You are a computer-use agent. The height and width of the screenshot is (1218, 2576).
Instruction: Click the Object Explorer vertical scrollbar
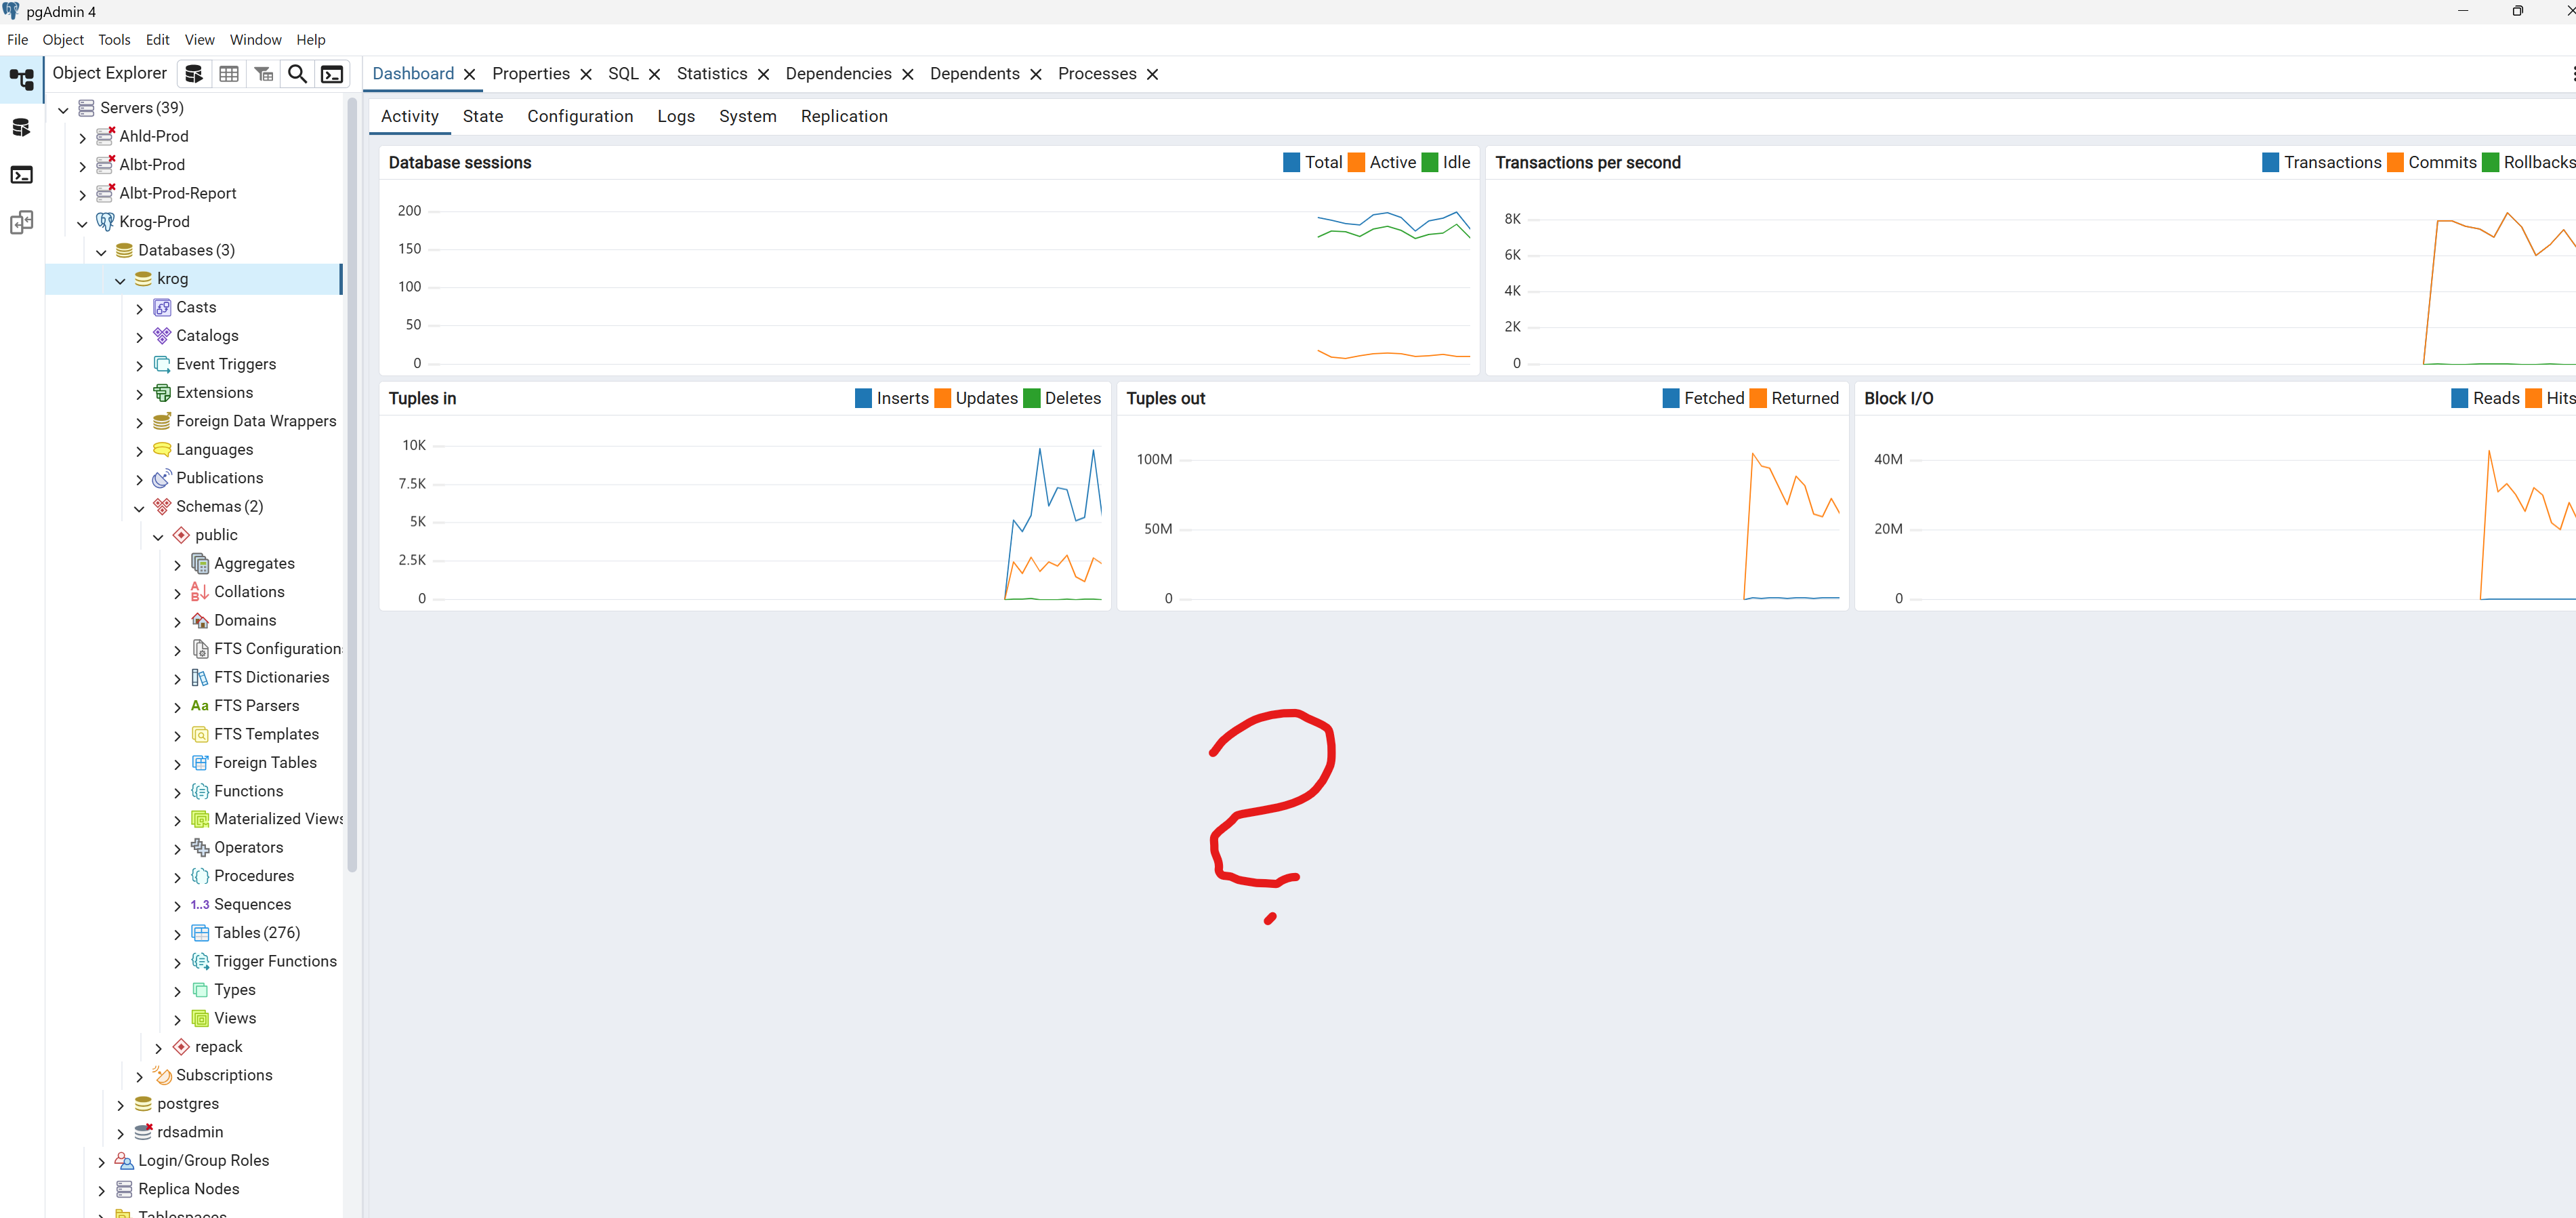click(x=351, y=480)
